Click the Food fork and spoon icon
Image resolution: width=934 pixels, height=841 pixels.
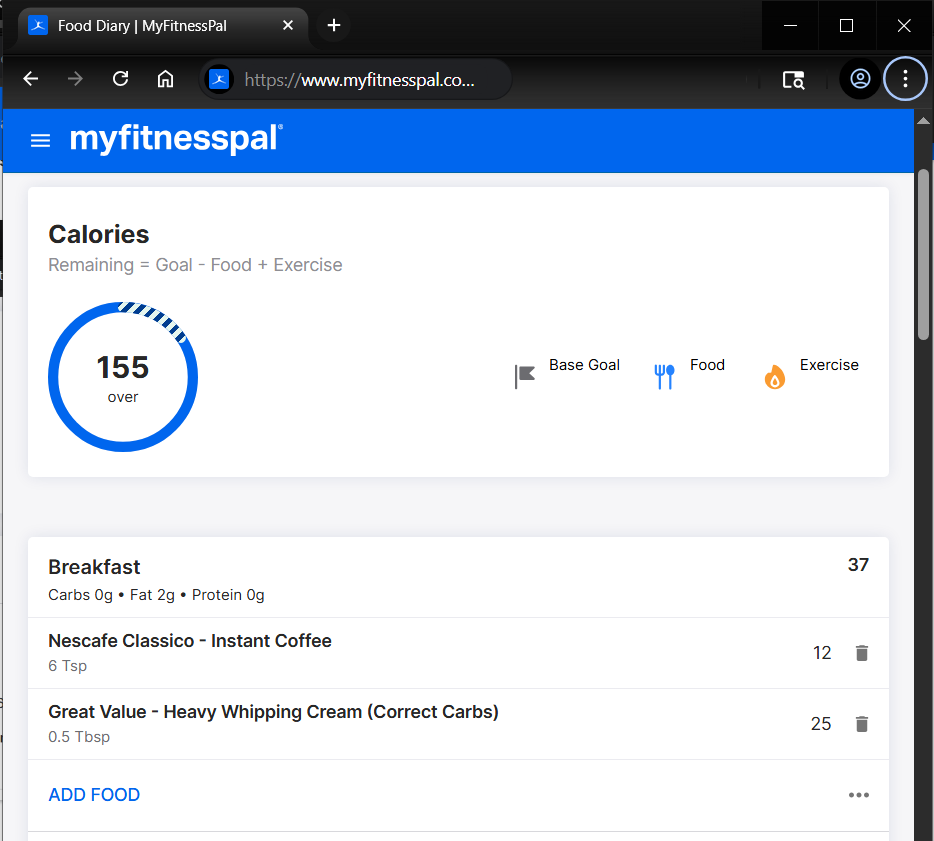tap(664, 376)
